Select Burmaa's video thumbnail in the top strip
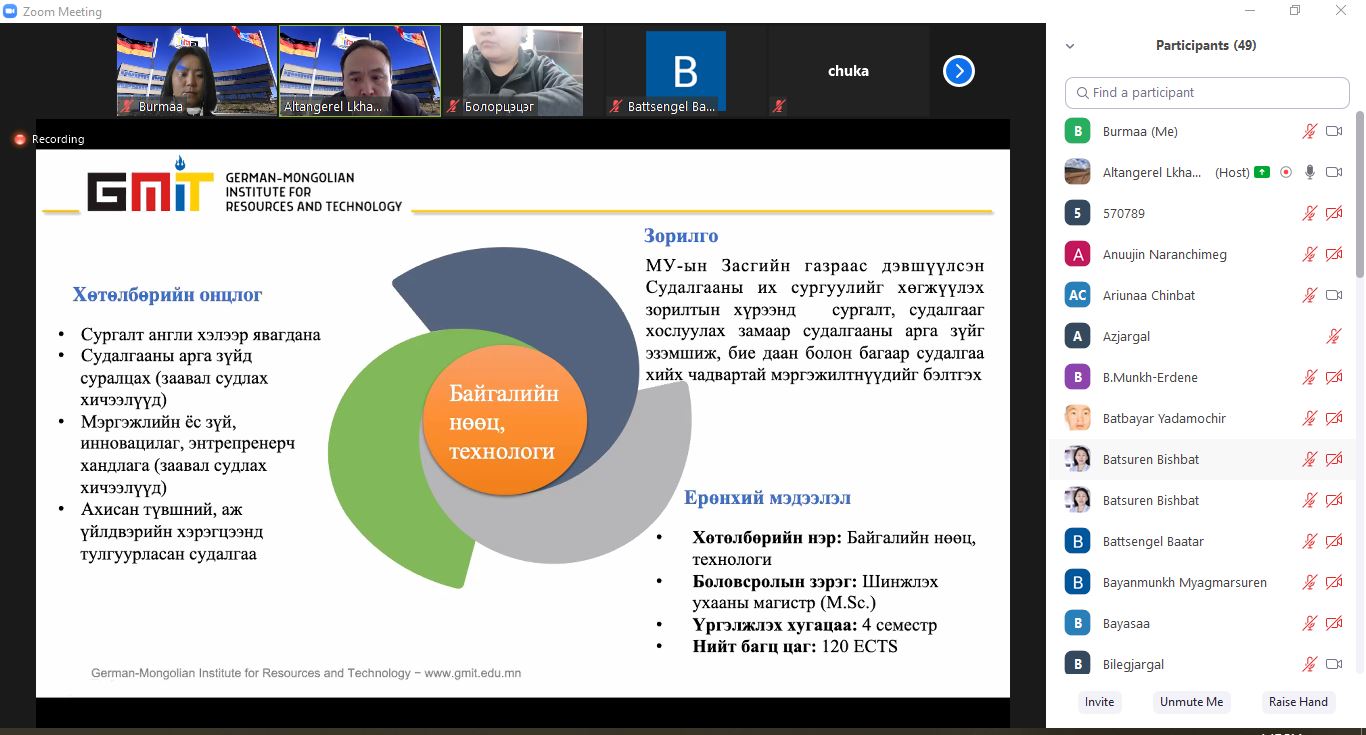 (197, 71)
